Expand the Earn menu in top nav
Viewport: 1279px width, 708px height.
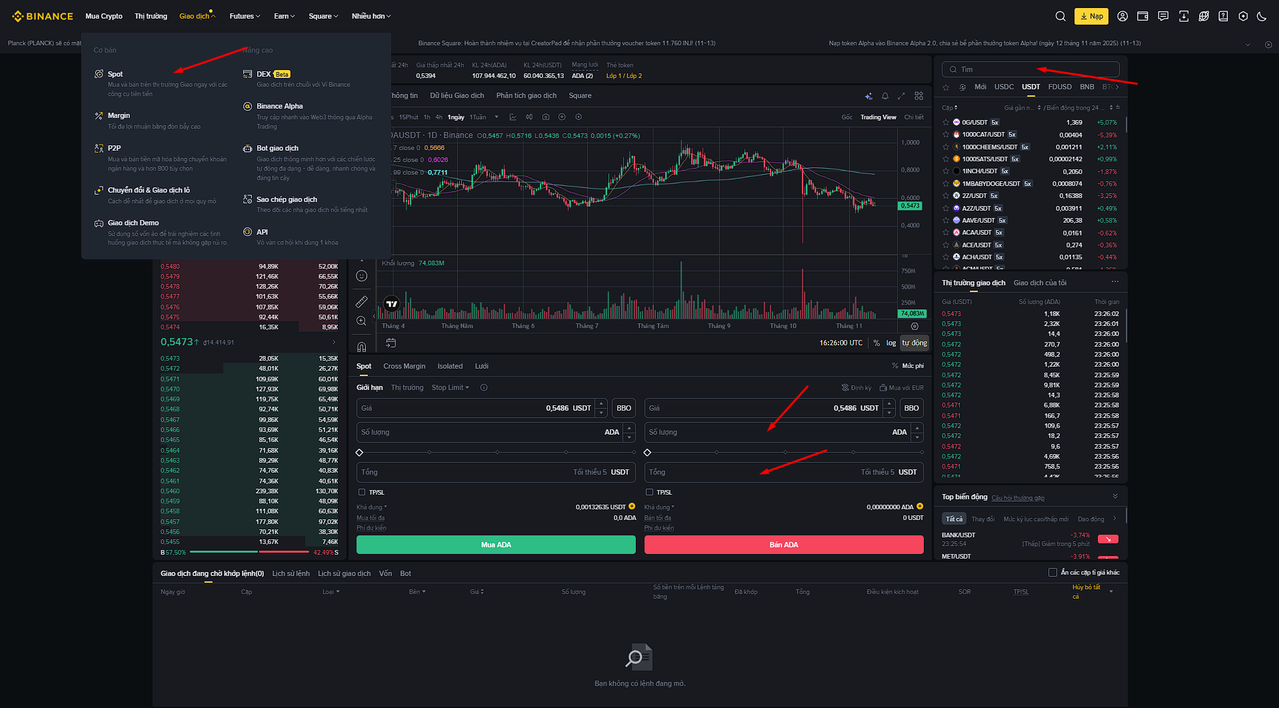coord(285,16)
